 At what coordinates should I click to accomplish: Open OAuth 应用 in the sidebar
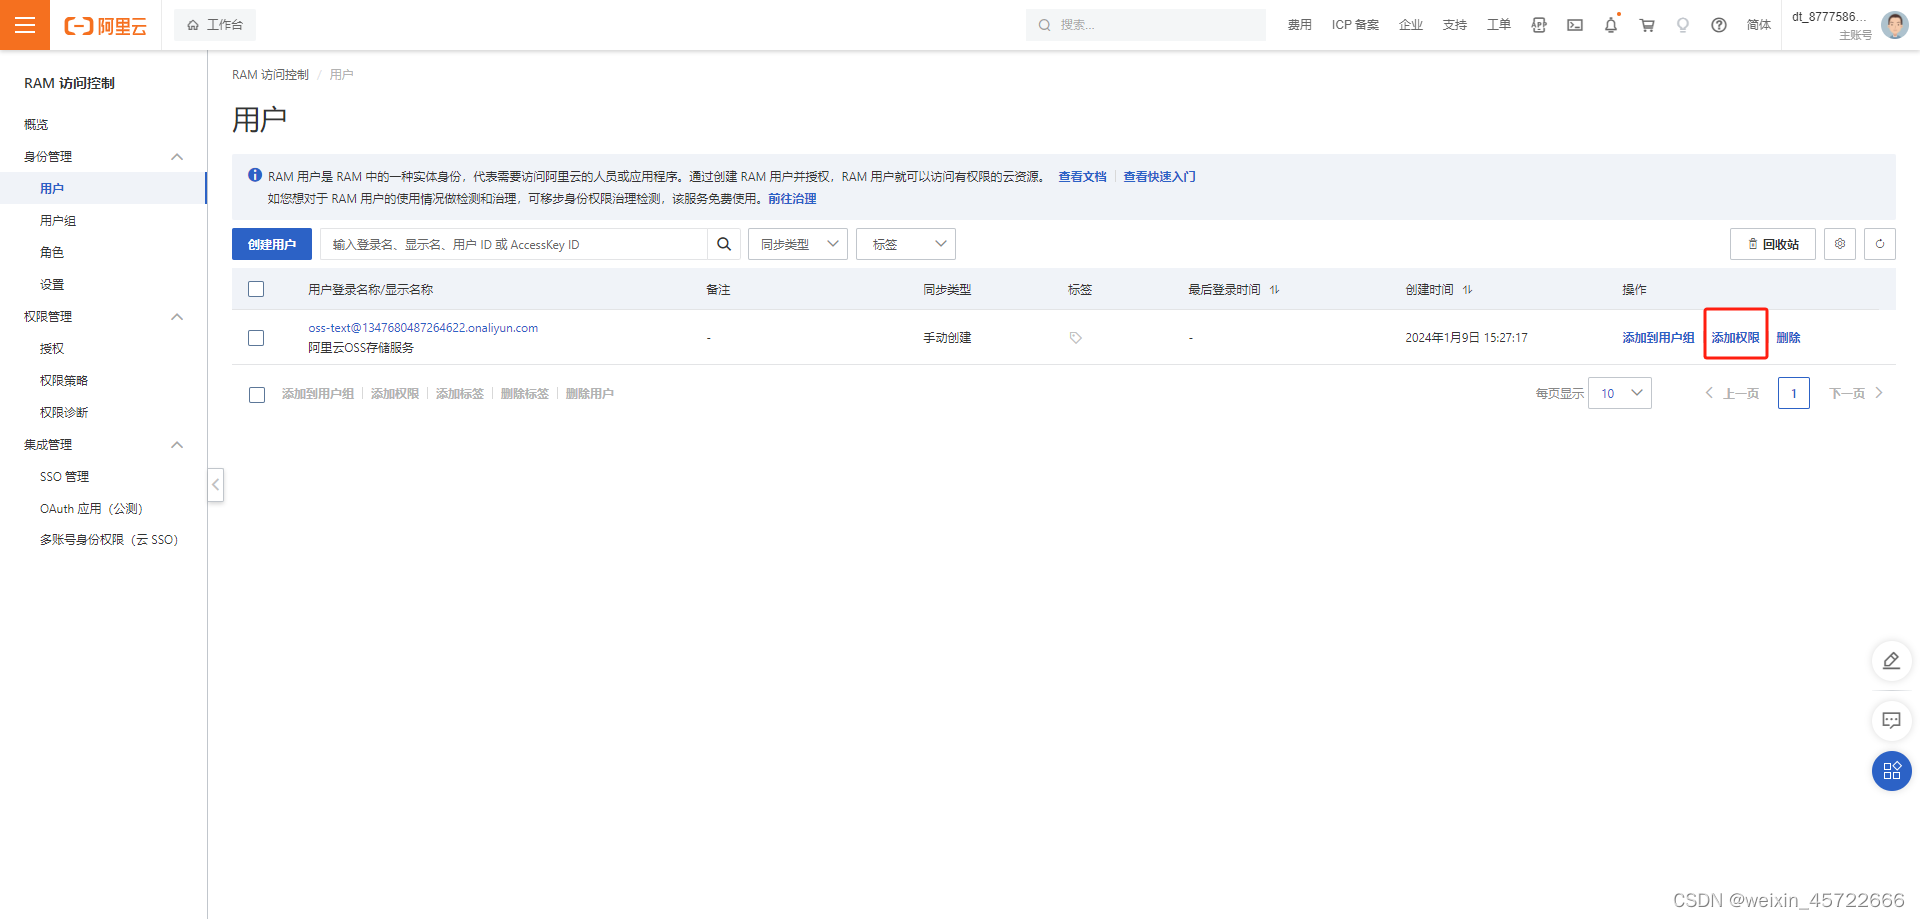point(92,508)
